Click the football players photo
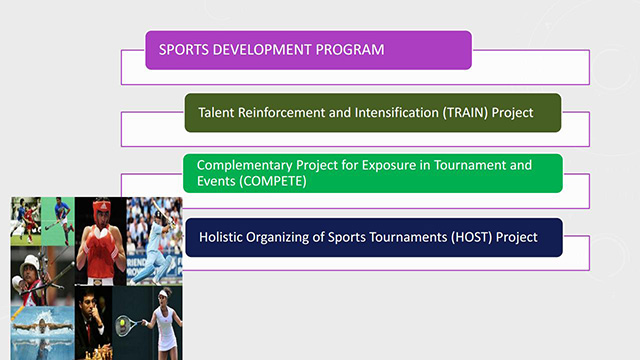This screenshot has width=640, height=360. pos(26,221)
